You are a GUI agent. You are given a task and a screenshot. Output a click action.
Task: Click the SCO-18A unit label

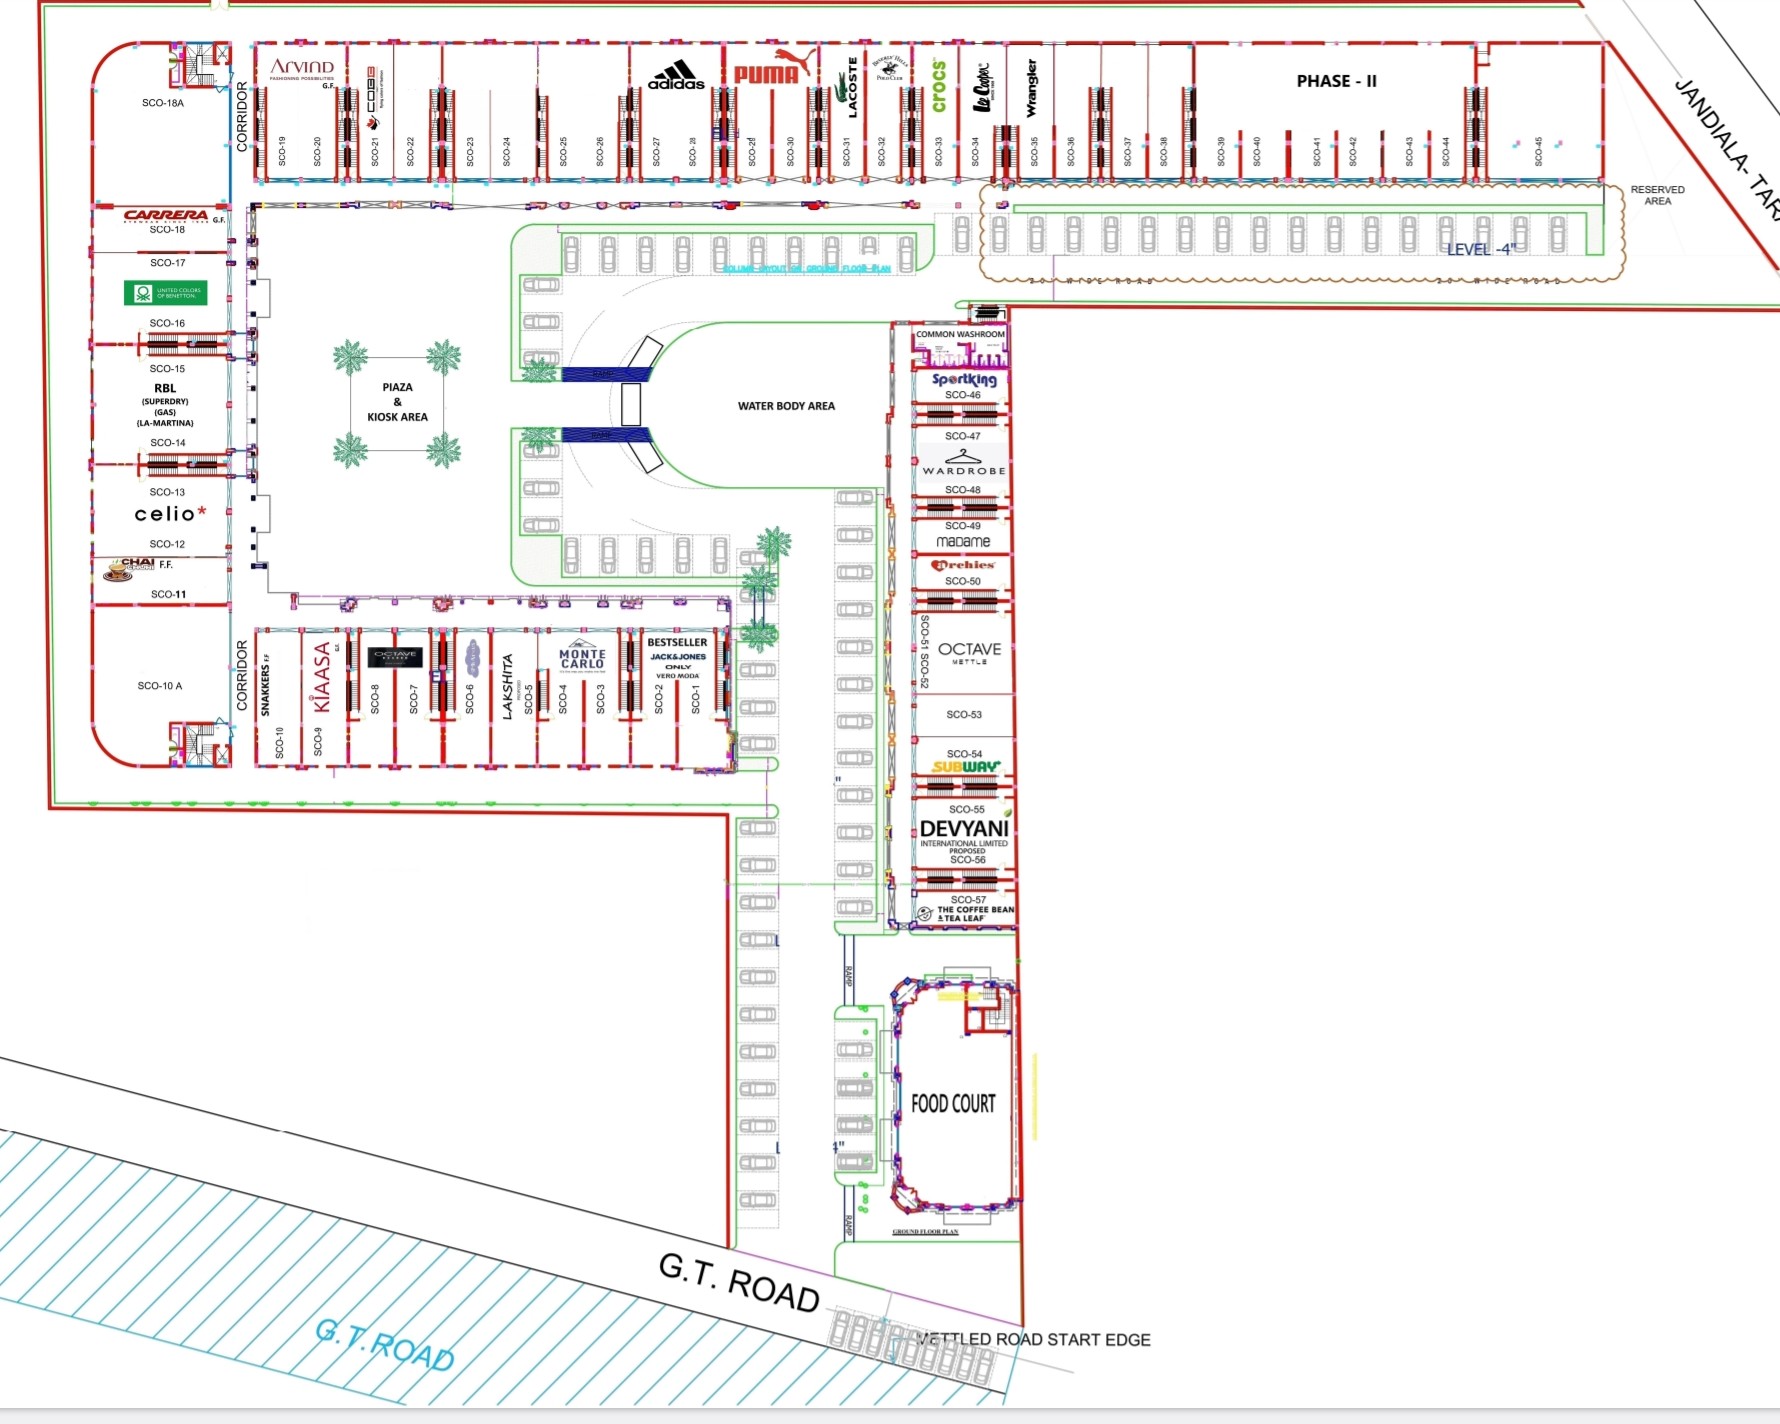tap(162, 103)
